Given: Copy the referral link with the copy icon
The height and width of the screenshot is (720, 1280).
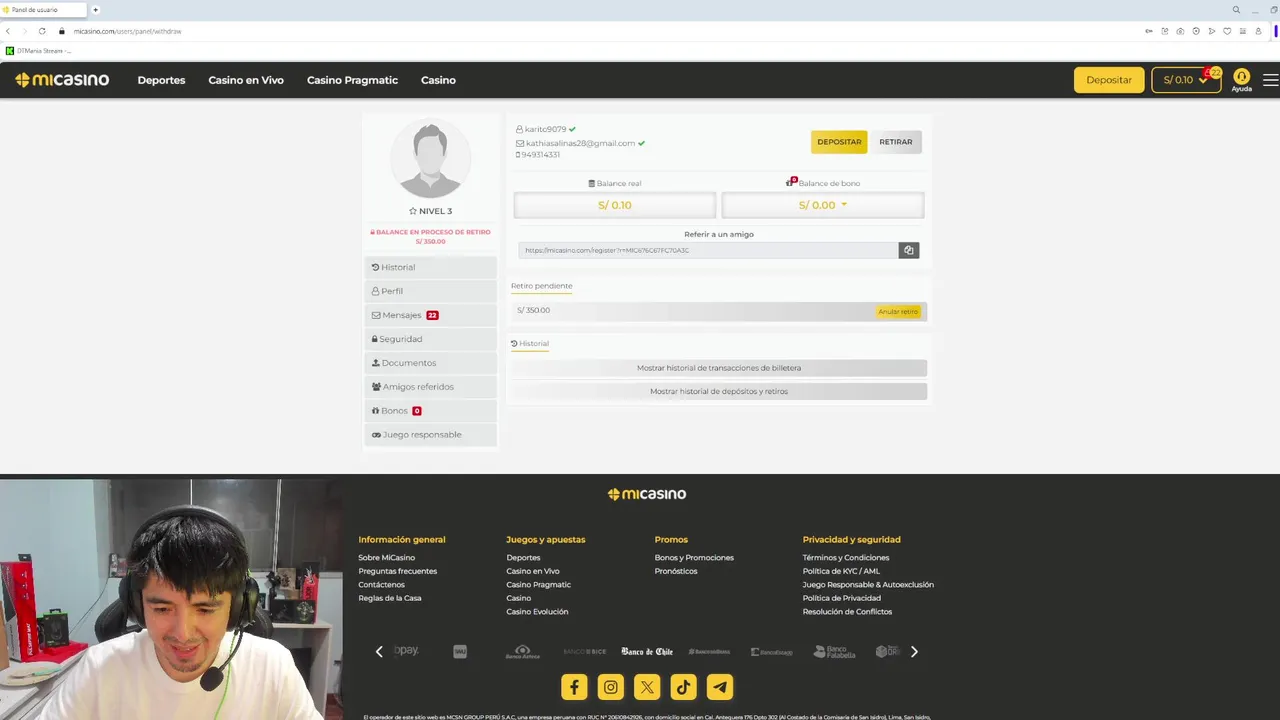Looking at the screenshot, I should 908,250.
